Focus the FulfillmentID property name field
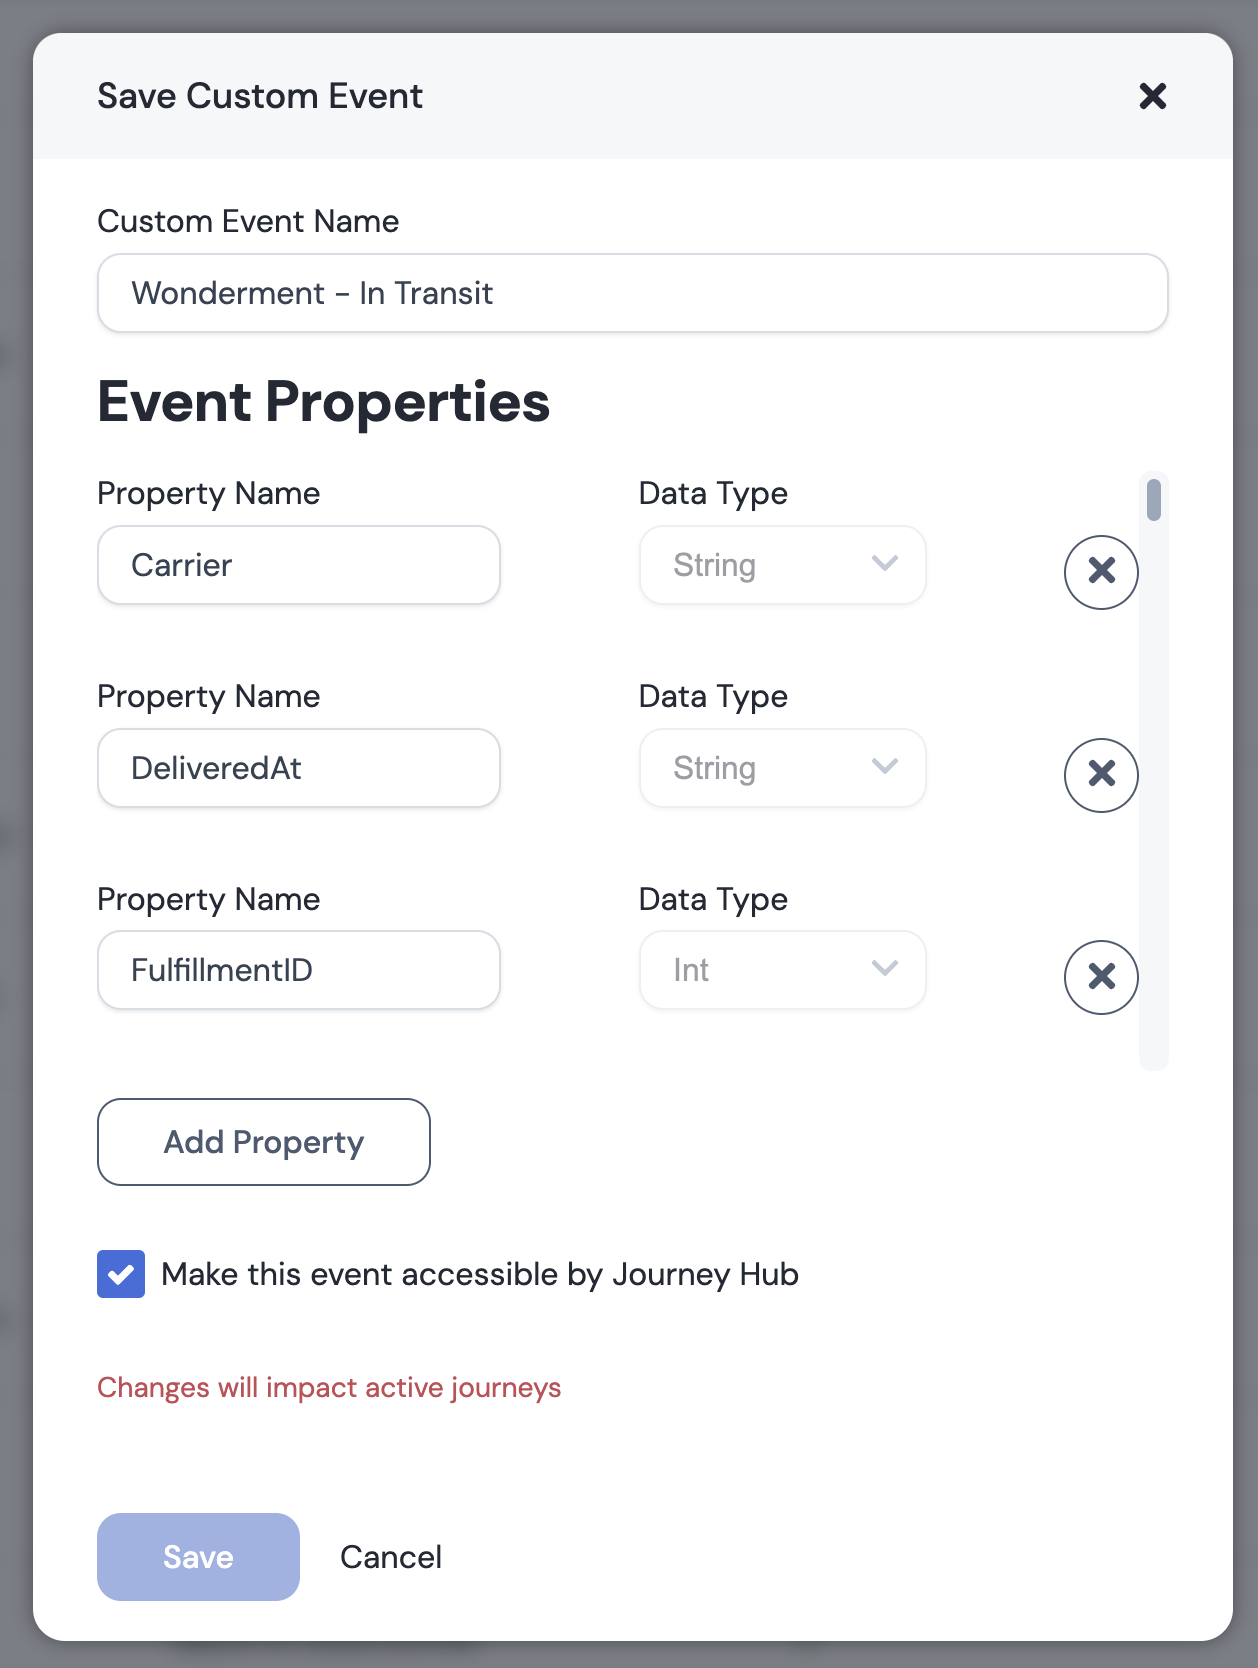Image resolution: width=1258 pixels, height=1668 pixels. (299, 970)
